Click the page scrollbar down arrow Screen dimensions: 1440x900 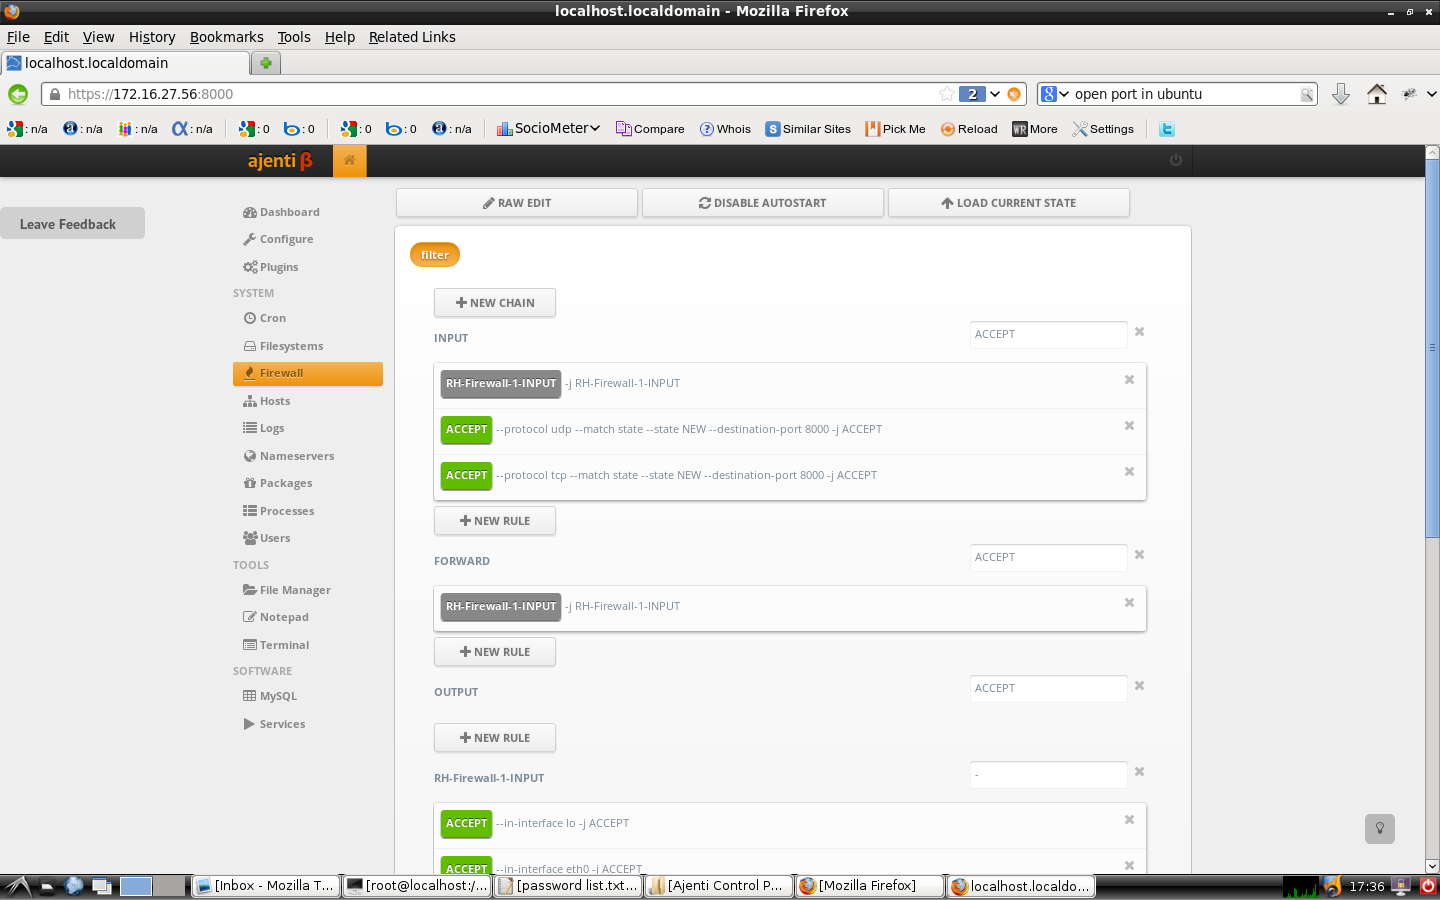pos(1432,866)
